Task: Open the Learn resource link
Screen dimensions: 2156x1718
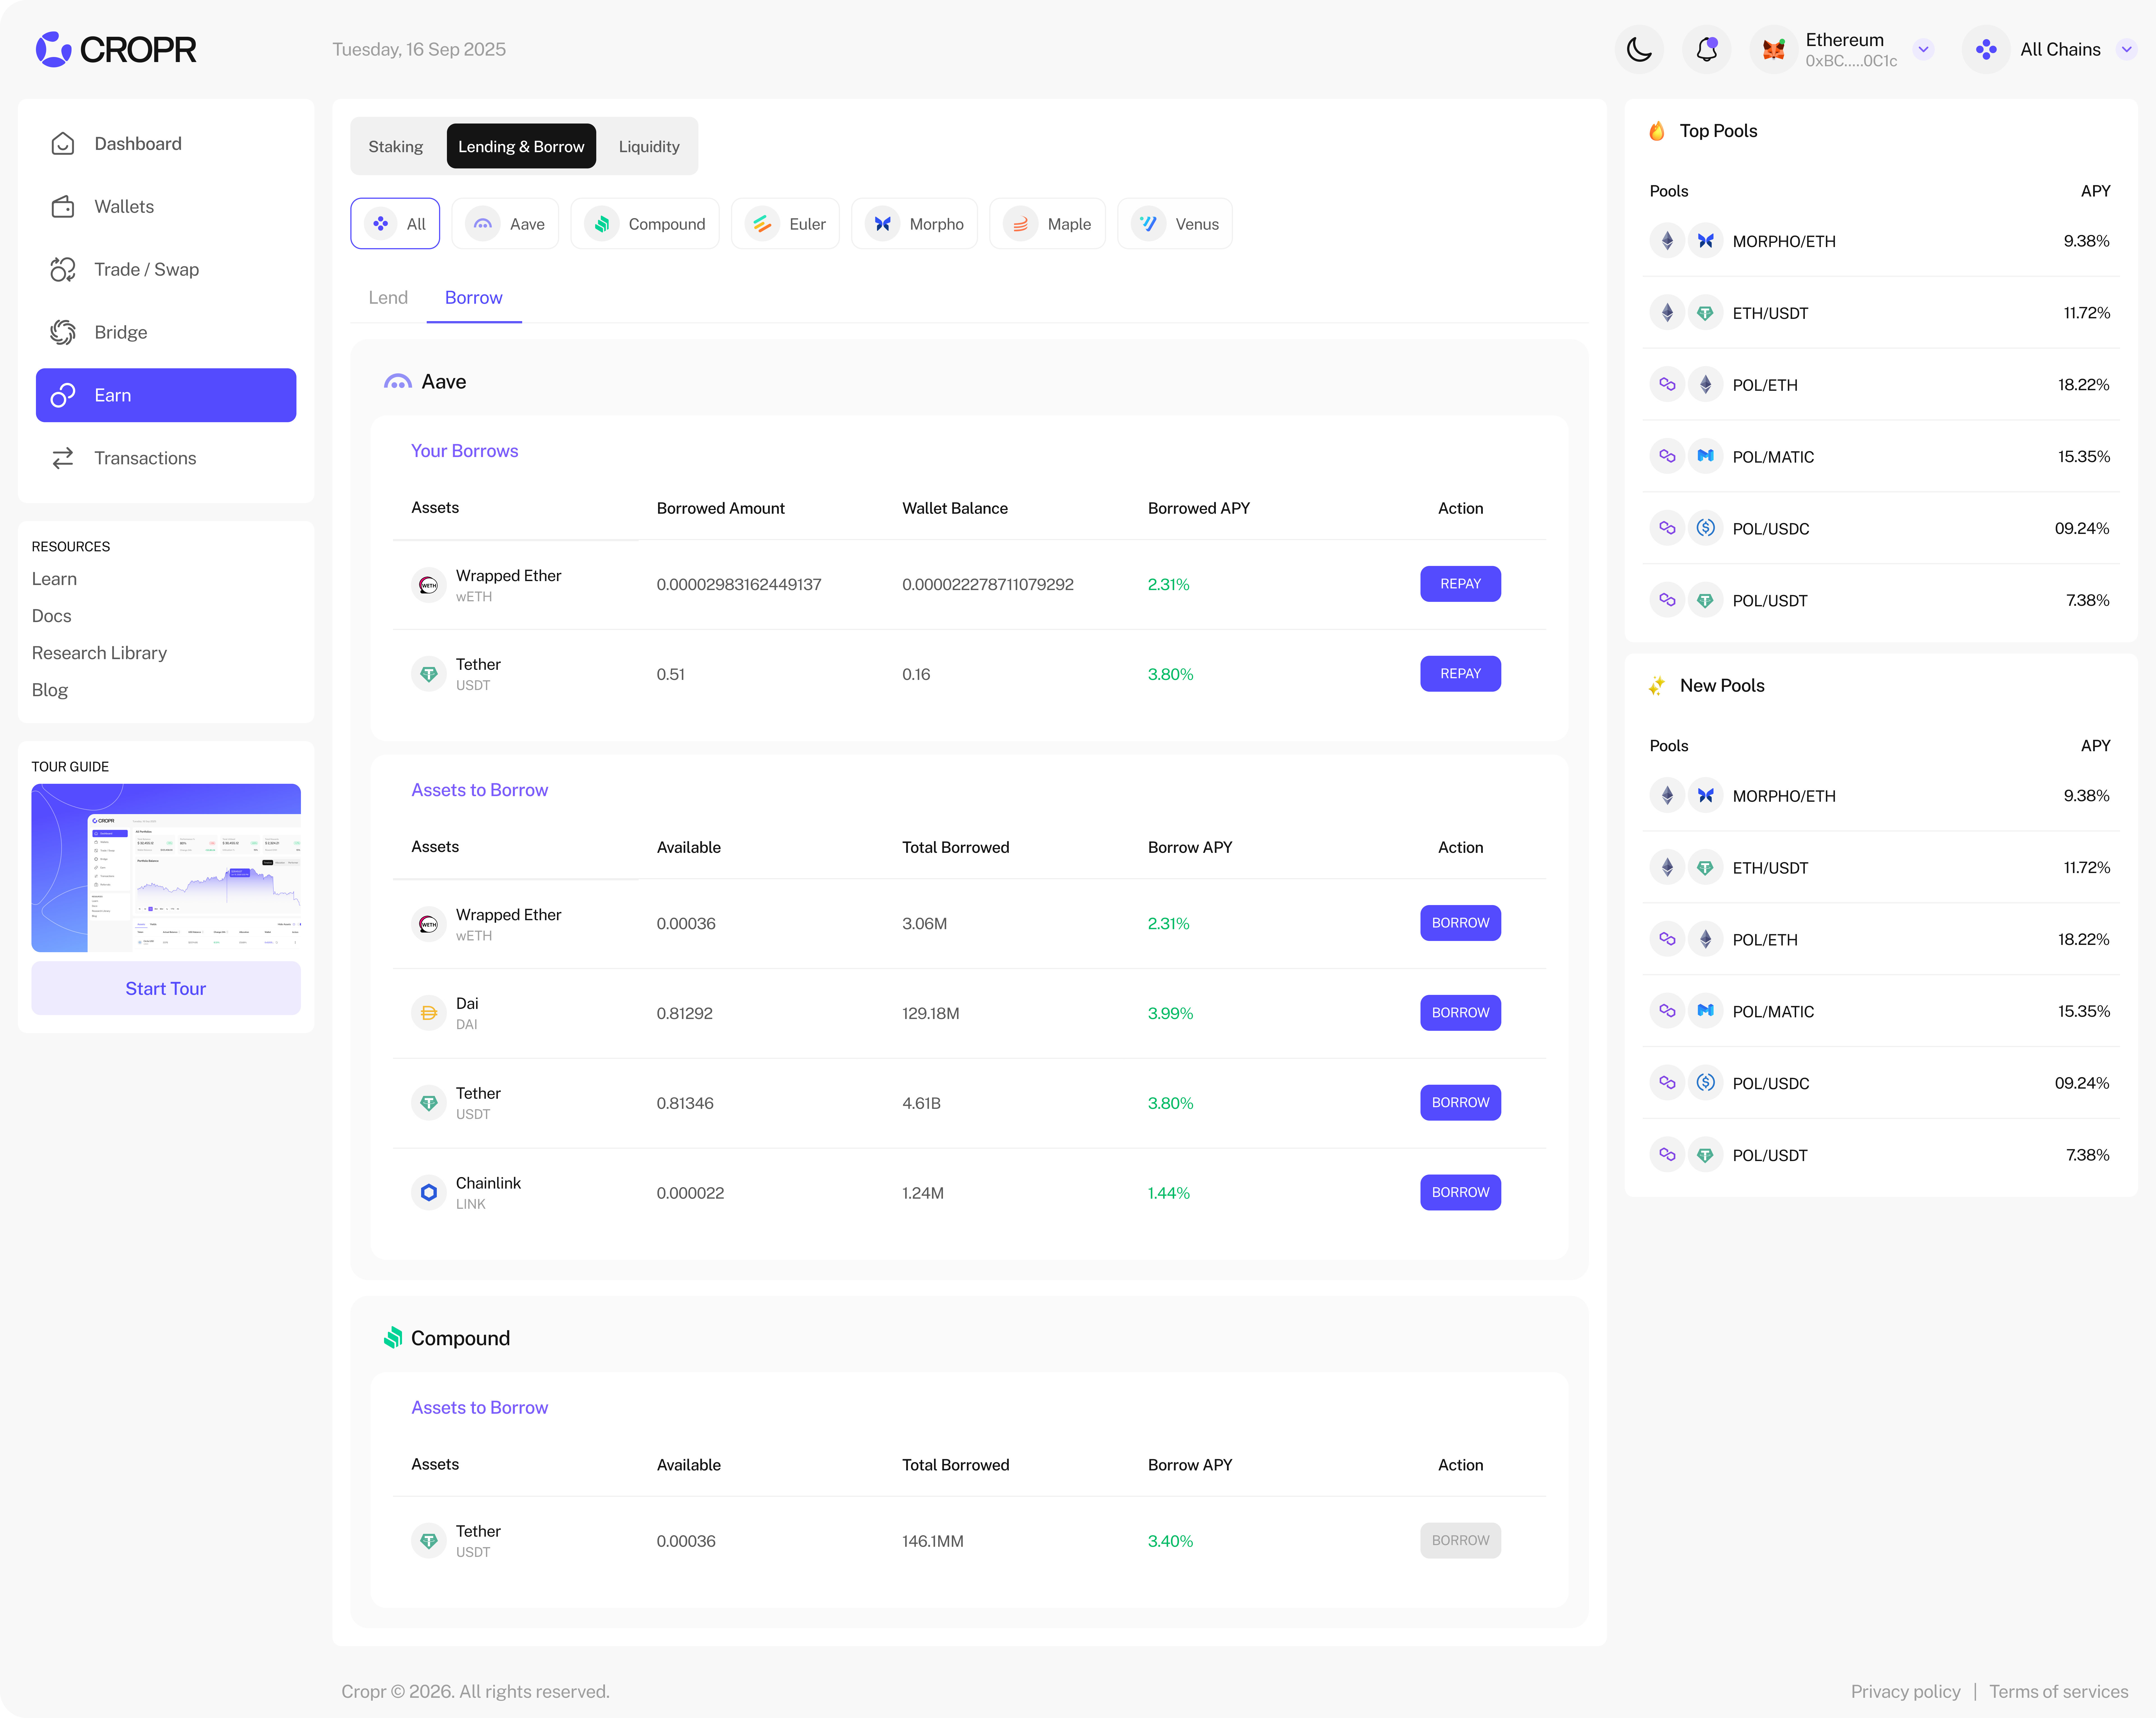Action: 54,579
